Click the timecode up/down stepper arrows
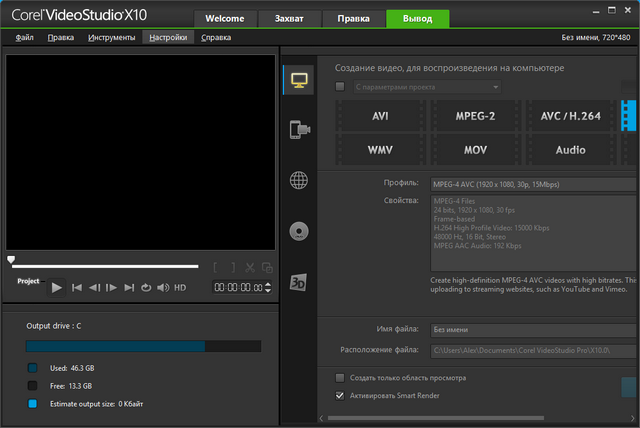The width and height of the screenshot is (640, 428). (x=268, y=288)
